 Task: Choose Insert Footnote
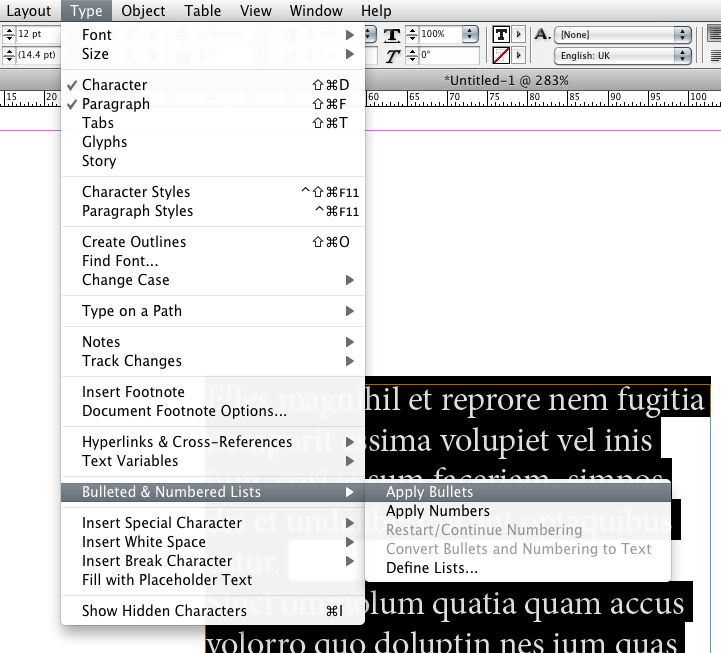(x=213, y=392)
